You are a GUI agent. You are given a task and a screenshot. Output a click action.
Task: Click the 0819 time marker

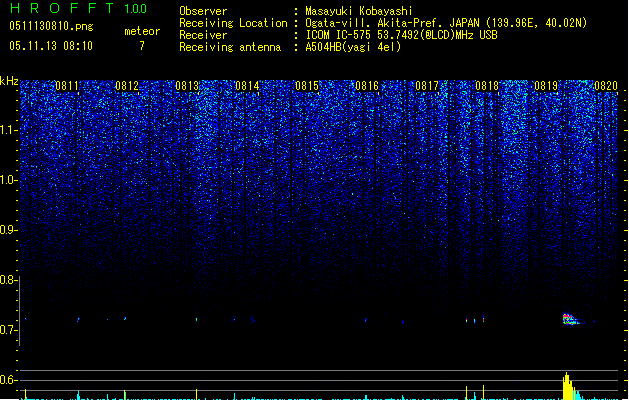click(546, 86)
